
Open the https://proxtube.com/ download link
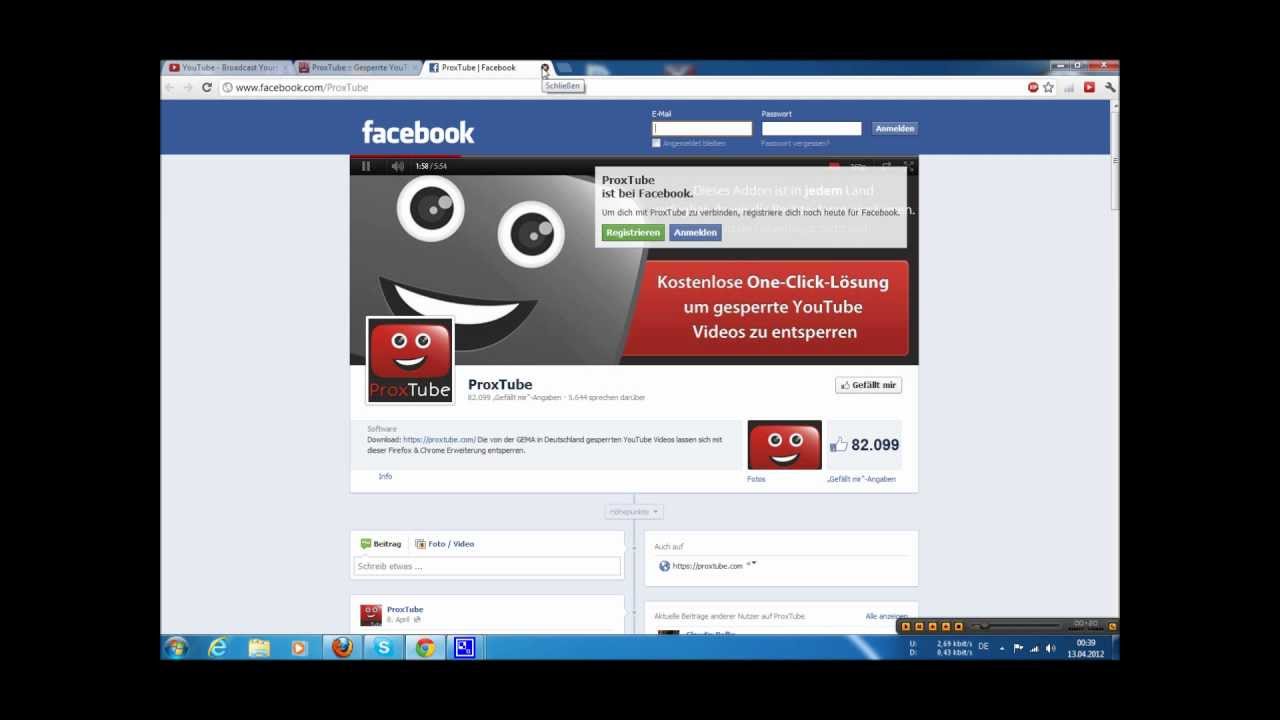click(439, 439)
